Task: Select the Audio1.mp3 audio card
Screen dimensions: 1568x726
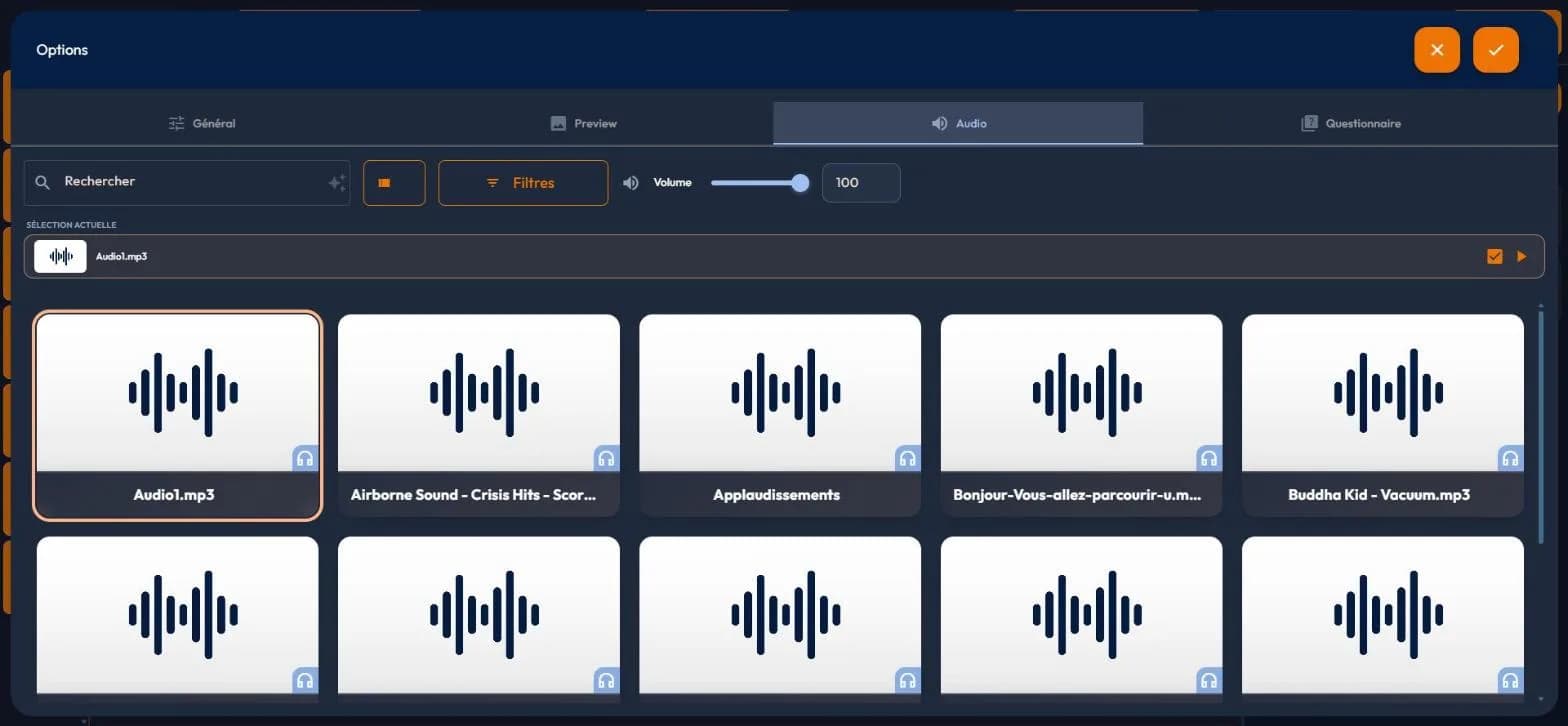Action: click(x=178, y=416)
